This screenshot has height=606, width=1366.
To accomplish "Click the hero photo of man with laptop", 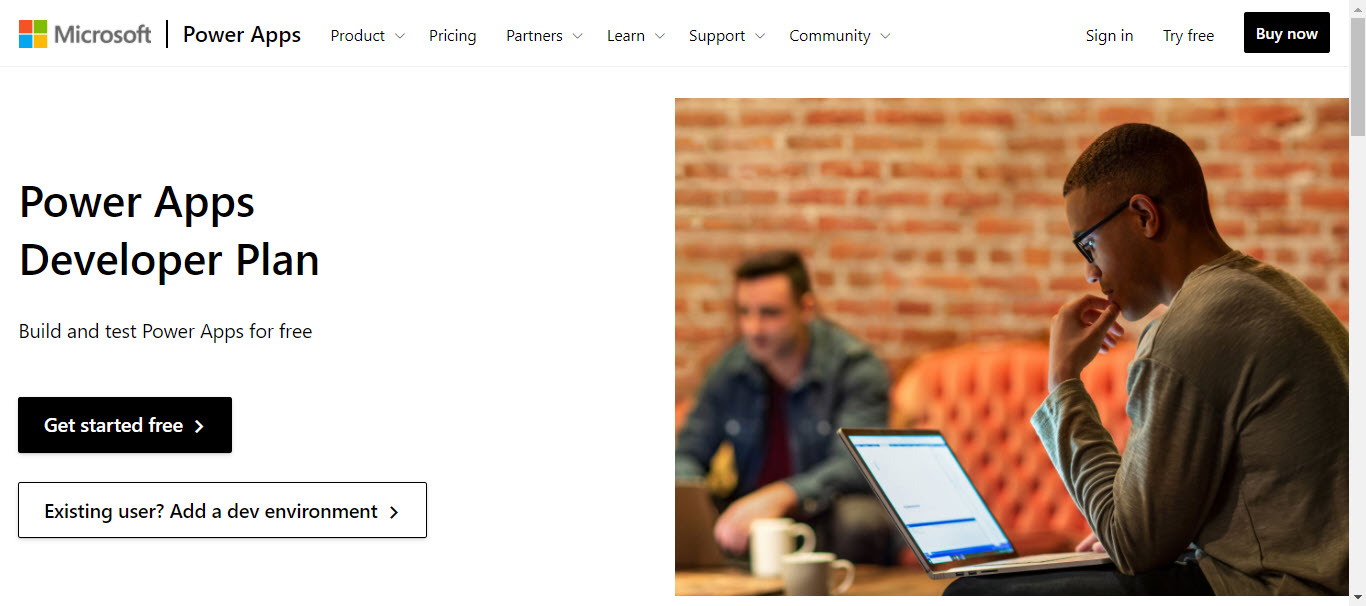I will coord(1011,346).
